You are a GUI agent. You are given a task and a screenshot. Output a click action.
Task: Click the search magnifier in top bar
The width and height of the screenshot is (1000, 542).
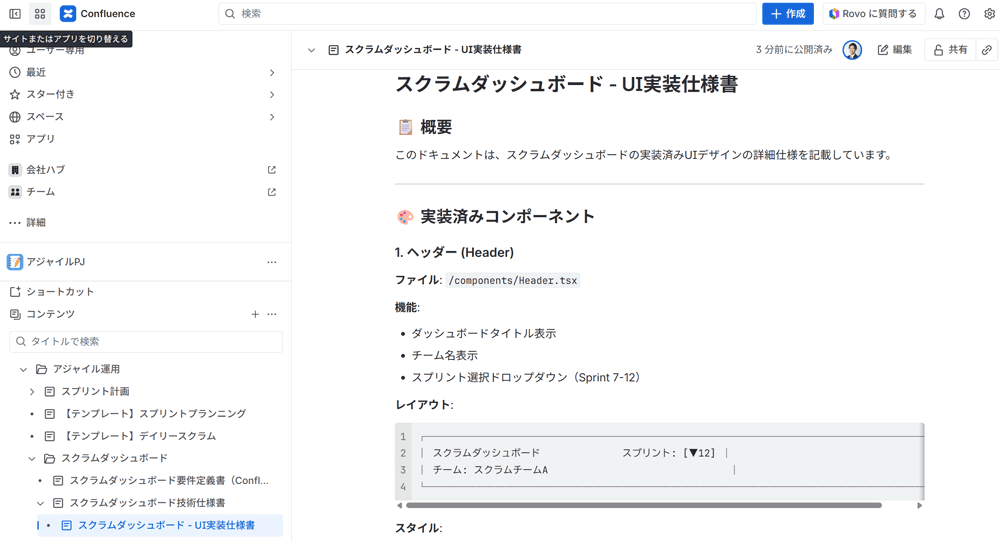(x=230, y=13)
